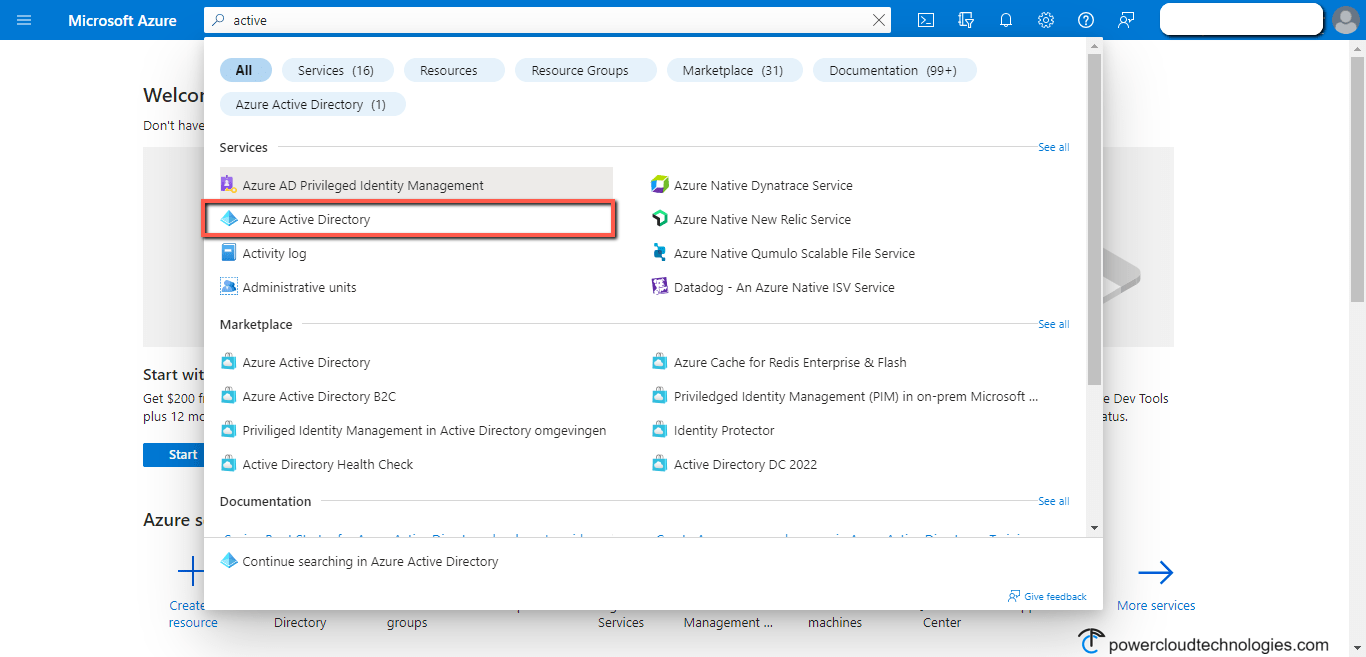Screen dimensions: 1366x657
Task: See all Documentation results
Action: 1054,501
